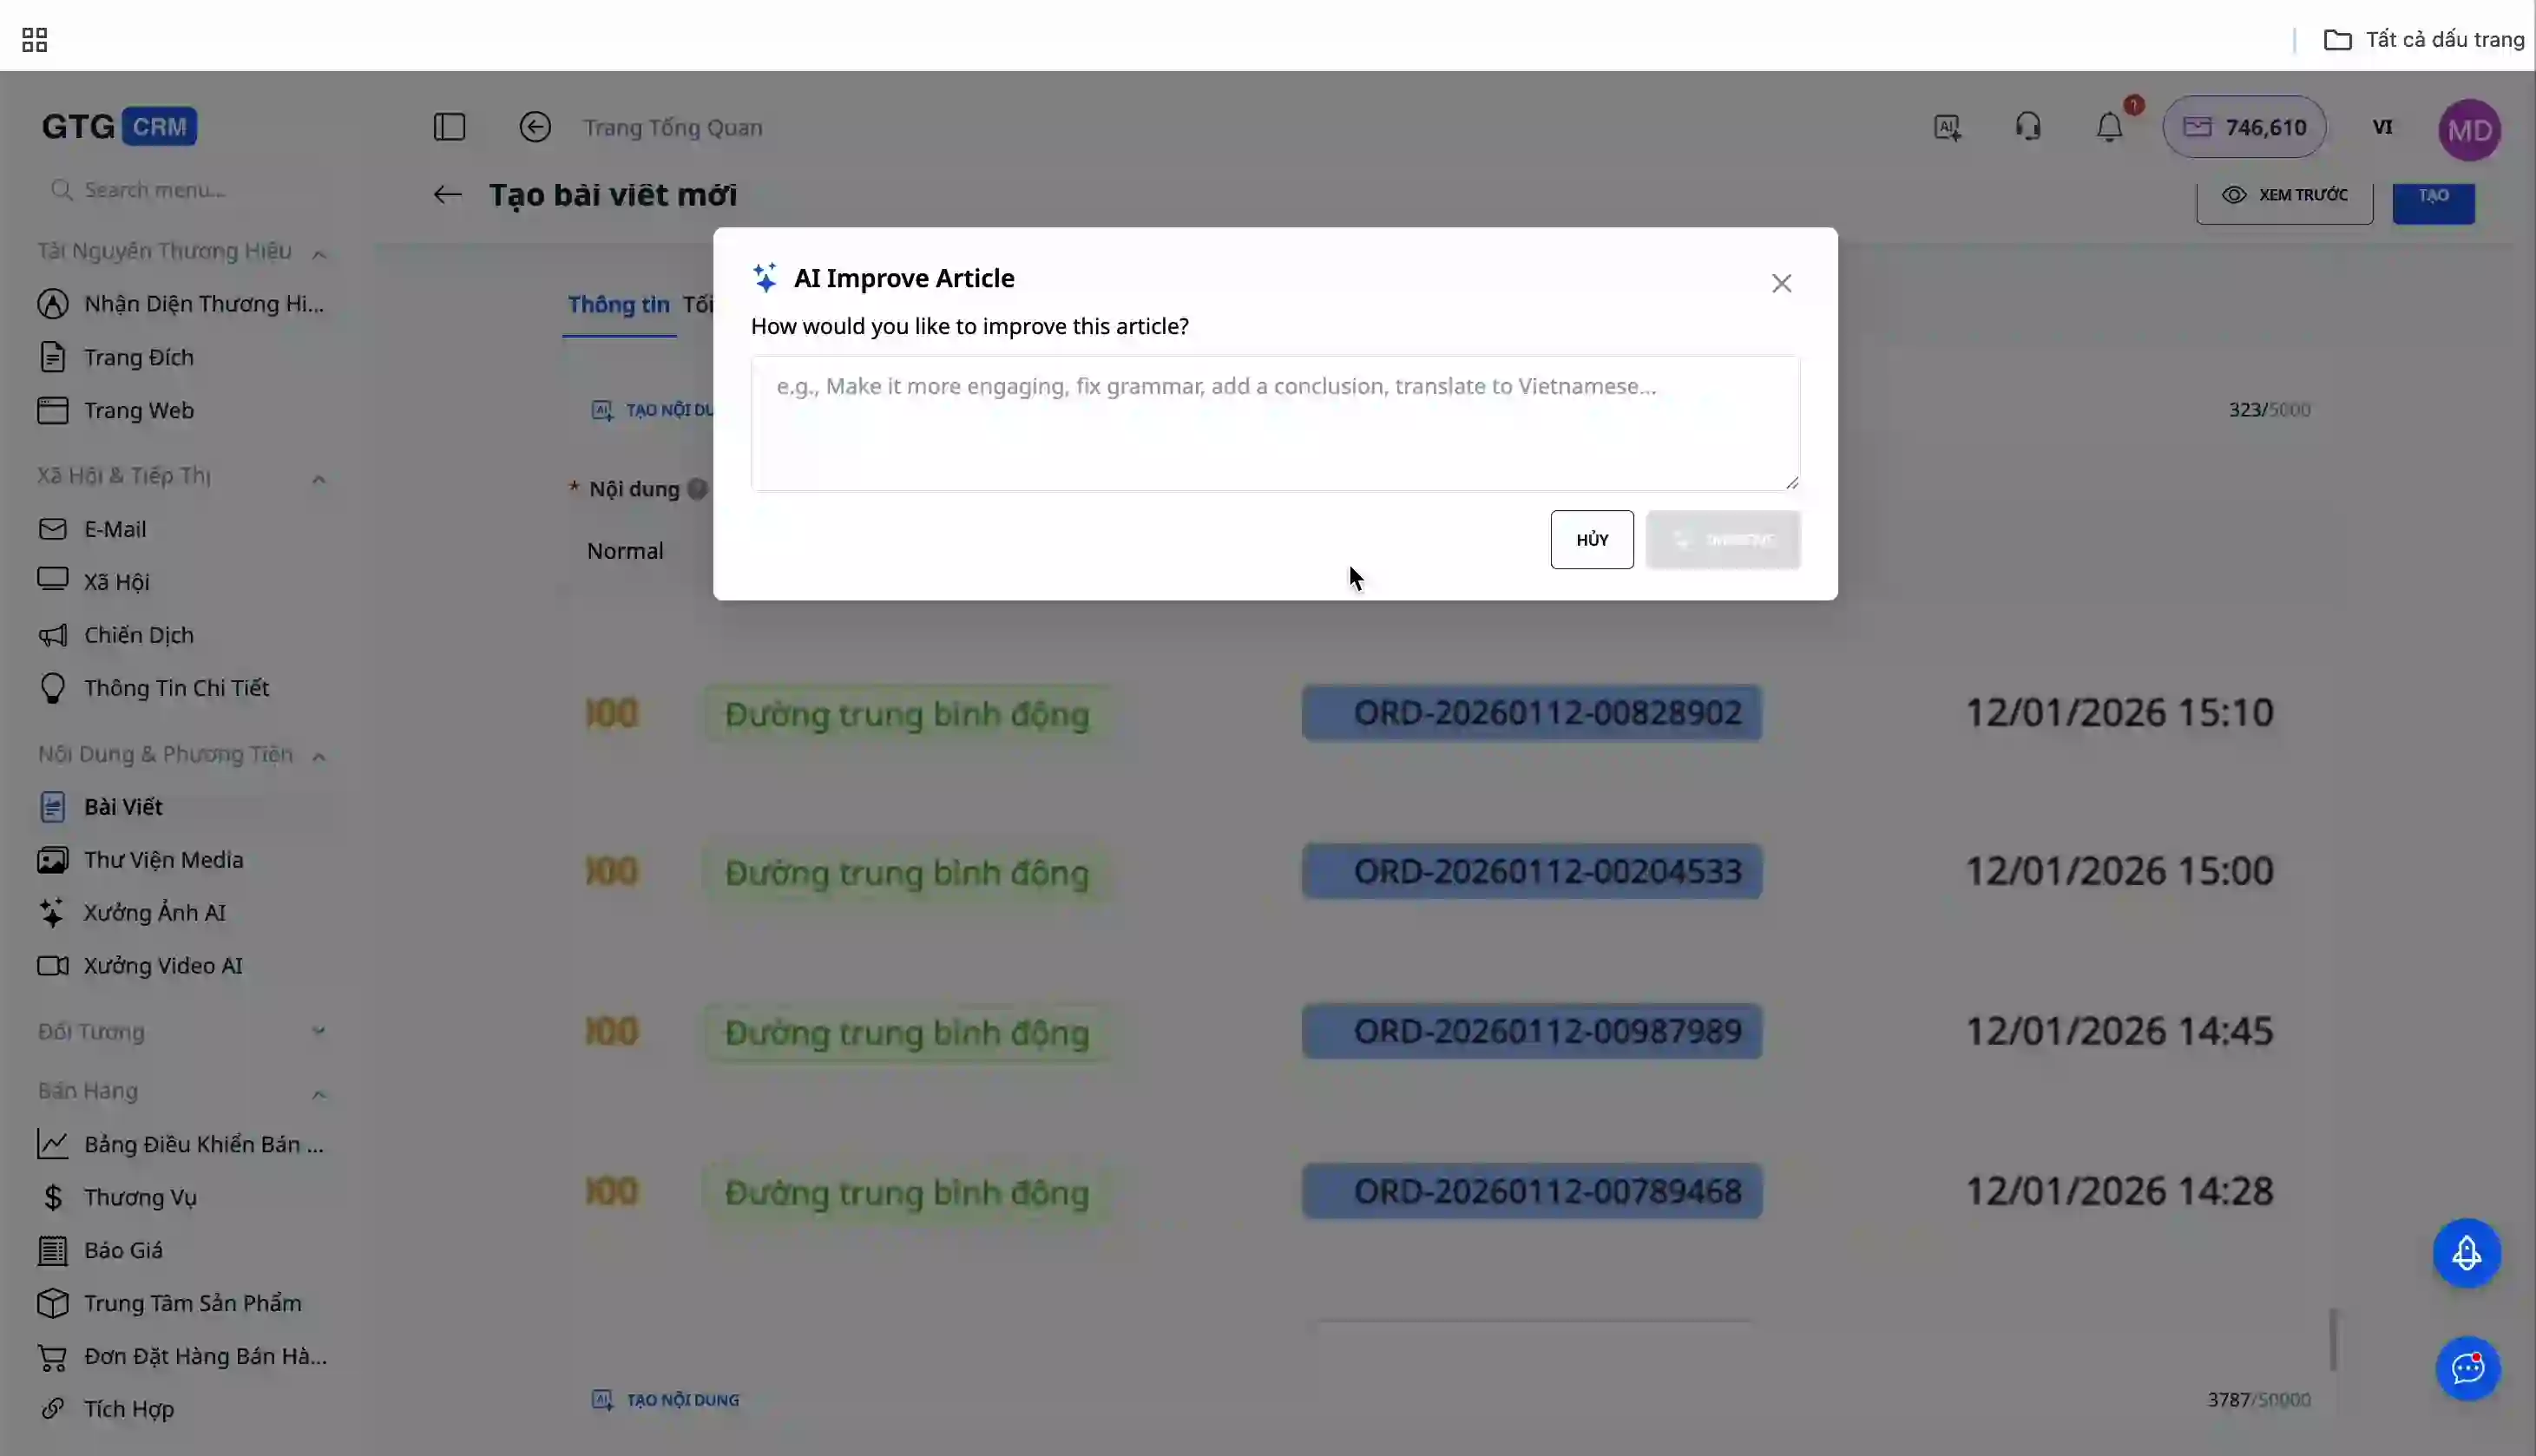The height and width of the screenshot is (1456, 2536).
Task: Select the Thông tin tab
Action: (x=618, y=305)
